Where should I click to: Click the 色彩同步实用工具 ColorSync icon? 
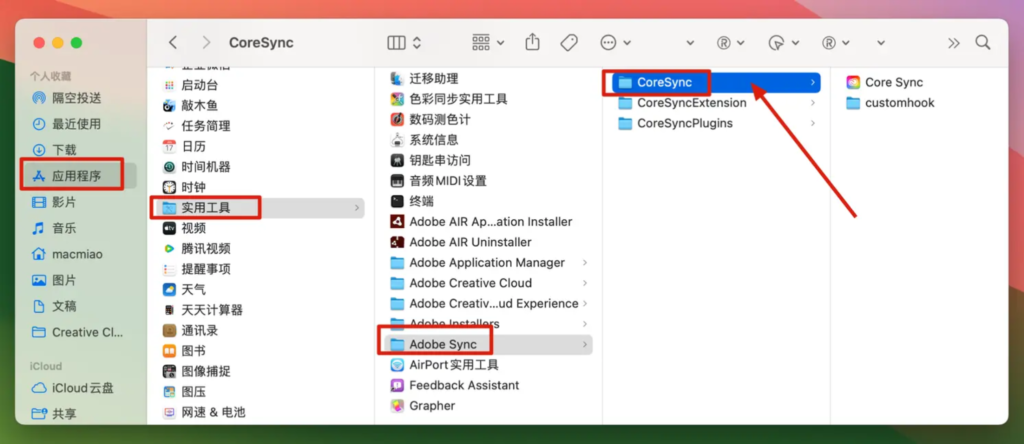coord(396,99)
